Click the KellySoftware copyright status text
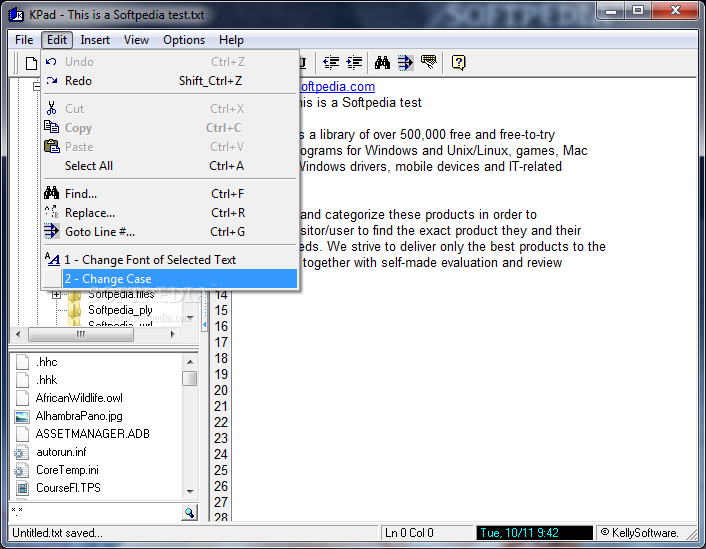Viewport: 706px width, 549px height. pos(640,533)
